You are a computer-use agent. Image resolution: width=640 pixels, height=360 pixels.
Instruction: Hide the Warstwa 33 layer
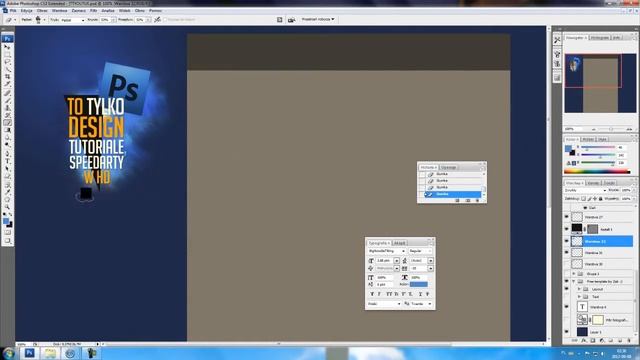pyautogui.click(x=567, y=241)
